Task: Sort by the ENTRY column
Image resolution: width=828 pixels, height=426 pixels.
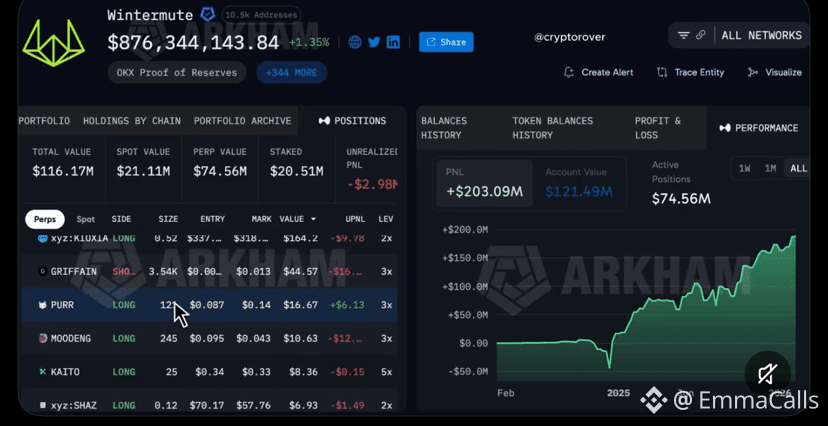Action: (212, 219)
